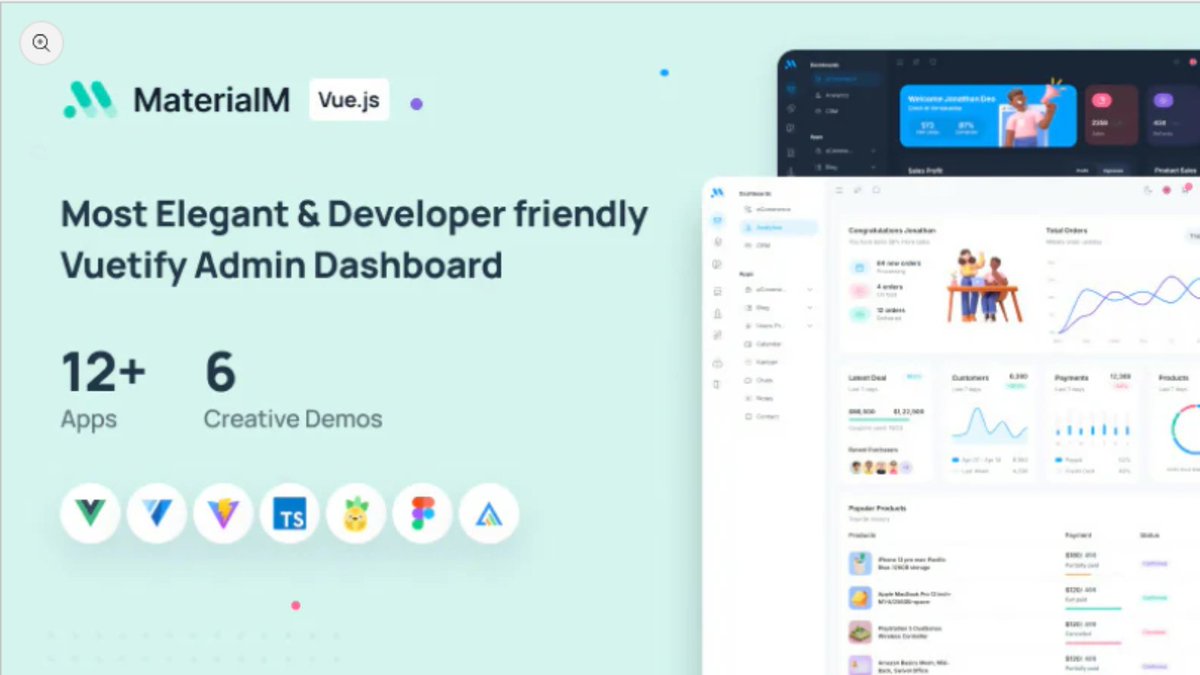Click the highlighted top mini-rail icon in light dashboard
1200x675 pixels.
point(718,220)
